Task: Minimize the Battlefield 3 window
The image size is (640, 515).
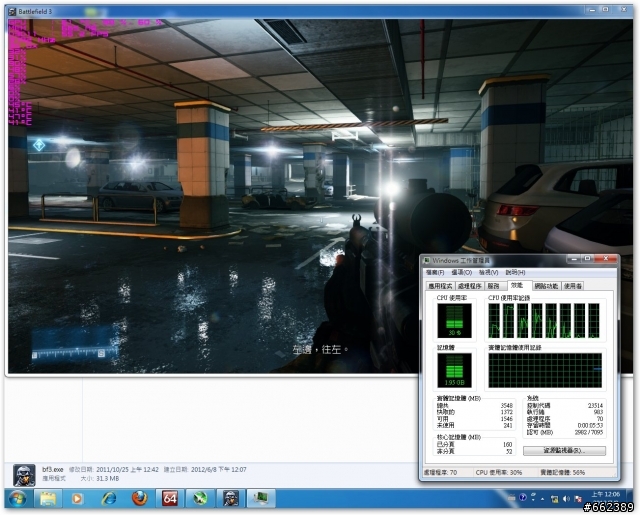Action: 592,9
